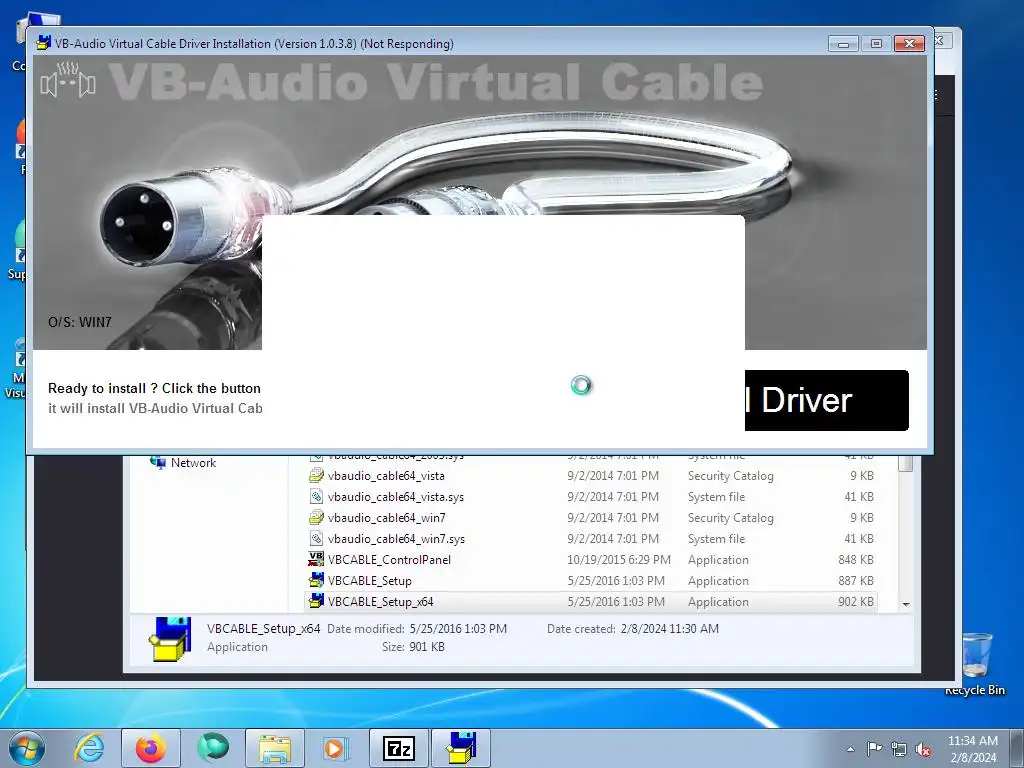The height and width of the screenshot is (768, 1024).
Task: Select the VBCABLE_Setup_x64 application row
Action: click(591, 601)
